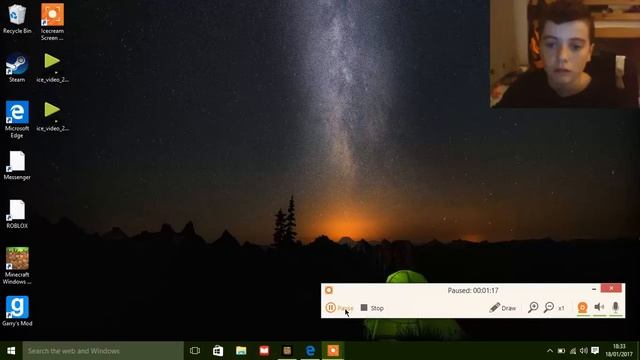
Task: Click Icecream Screen Recorder taskbar icon
Action: 333,351
